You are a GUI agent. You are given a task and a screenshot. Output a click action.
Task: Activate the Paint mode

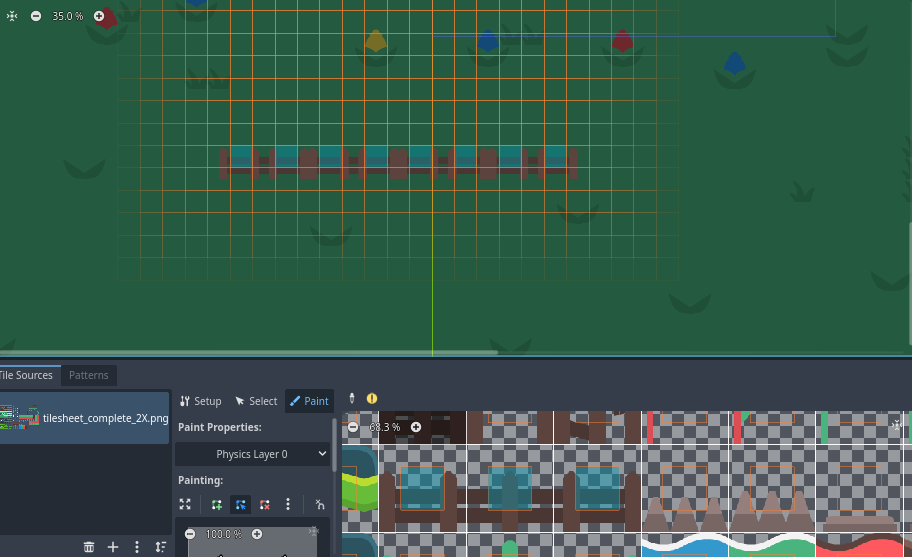click(x=309, y=401)
